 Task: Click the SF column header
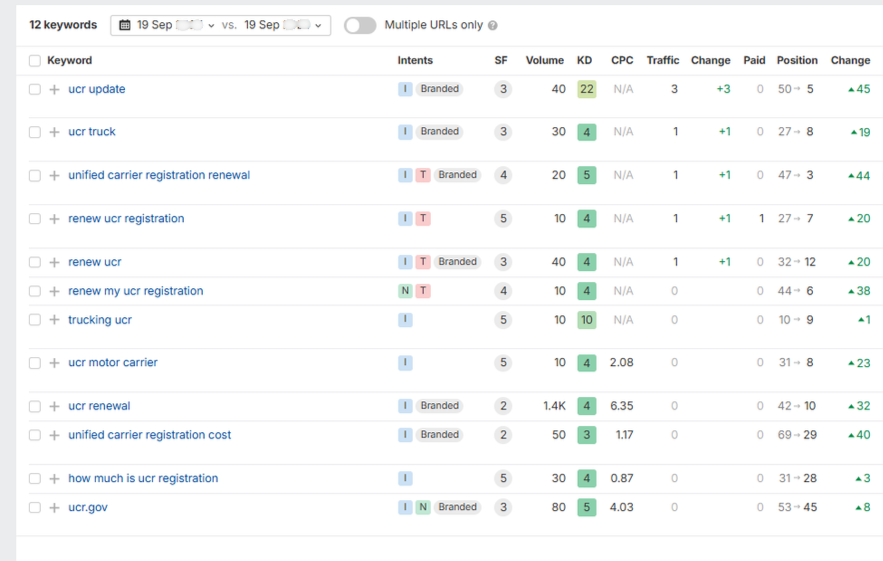pyautogui.click(x=501, y=60)
